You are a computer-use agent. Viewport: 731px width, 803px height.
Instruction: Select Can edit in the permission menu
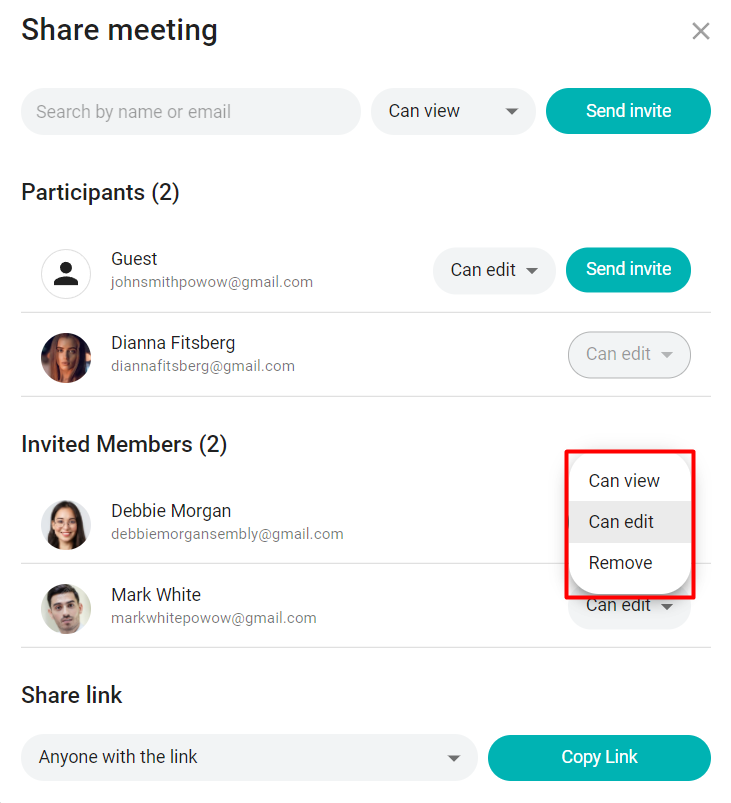(x=621, y=522)
